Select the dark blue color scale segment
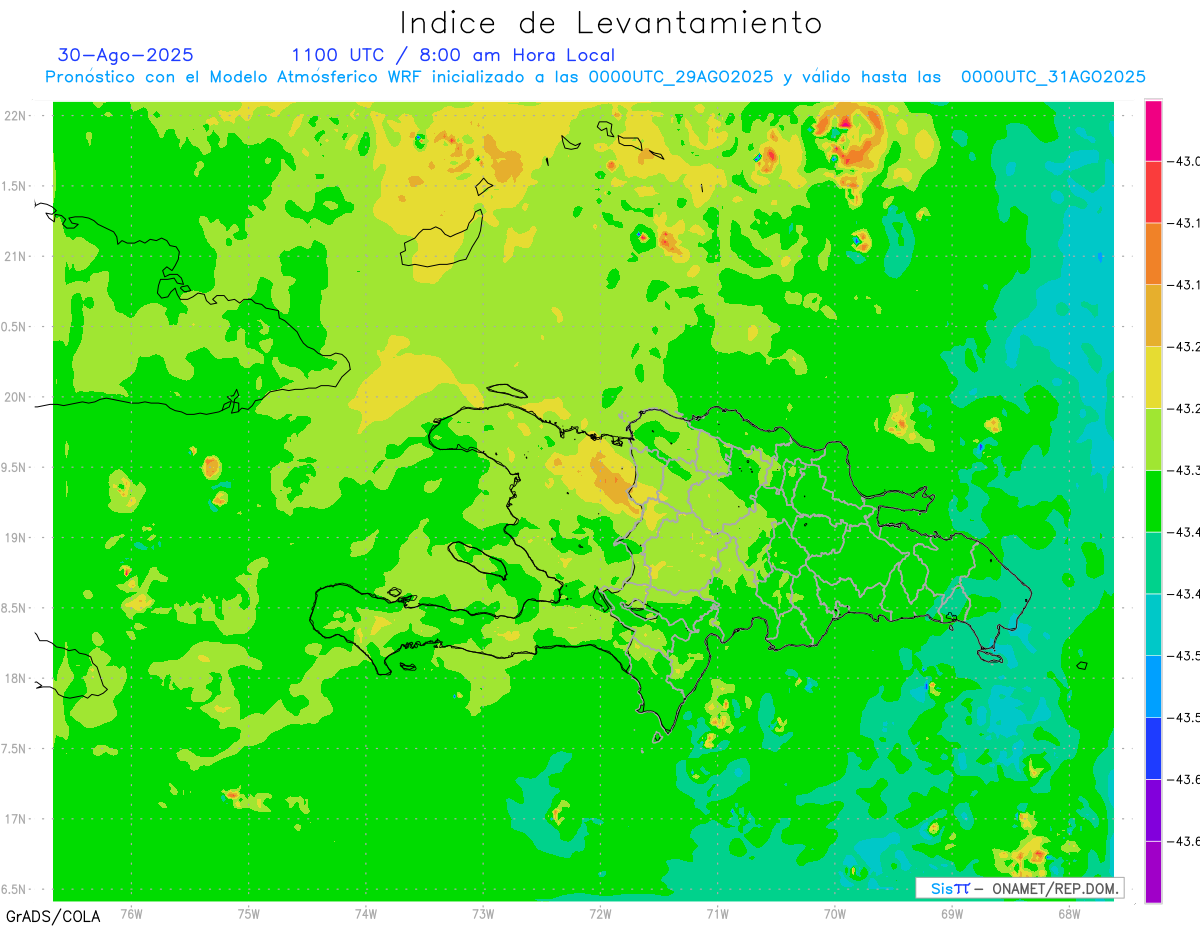 (x=1153, y=748)
